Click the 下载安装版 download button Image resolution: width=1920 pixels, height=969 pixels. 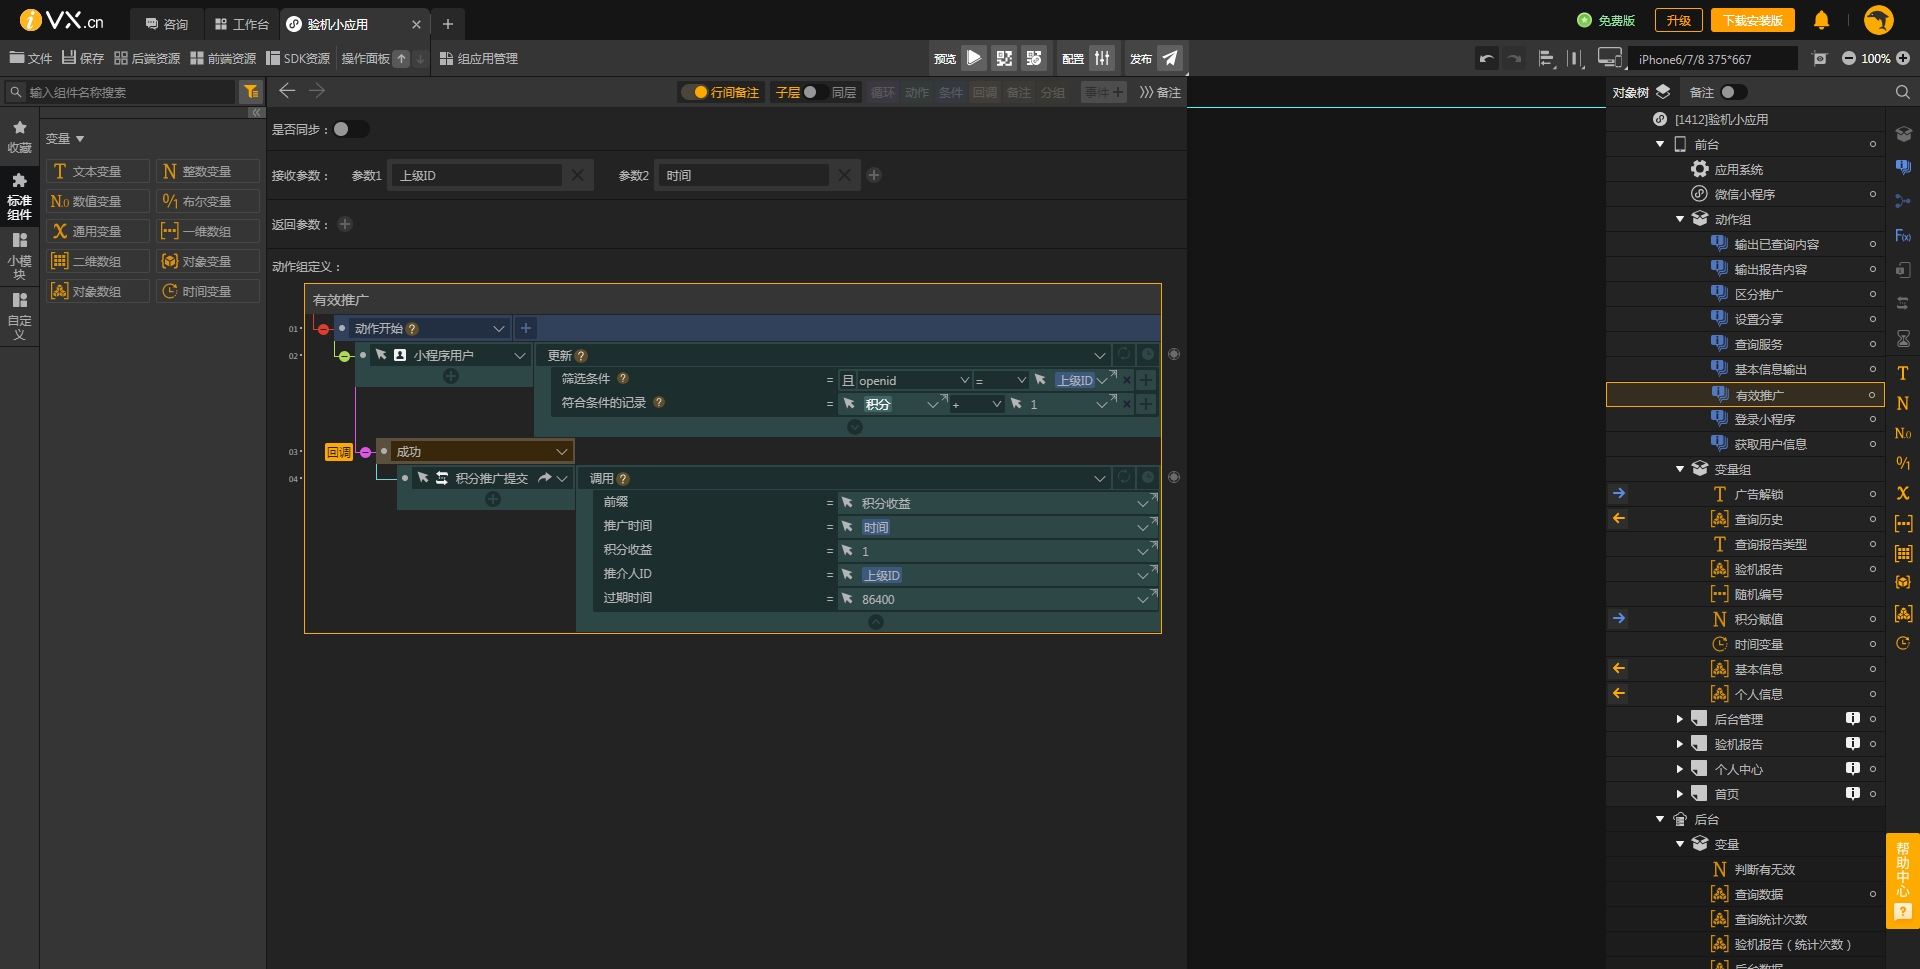tap(1752, 20)
